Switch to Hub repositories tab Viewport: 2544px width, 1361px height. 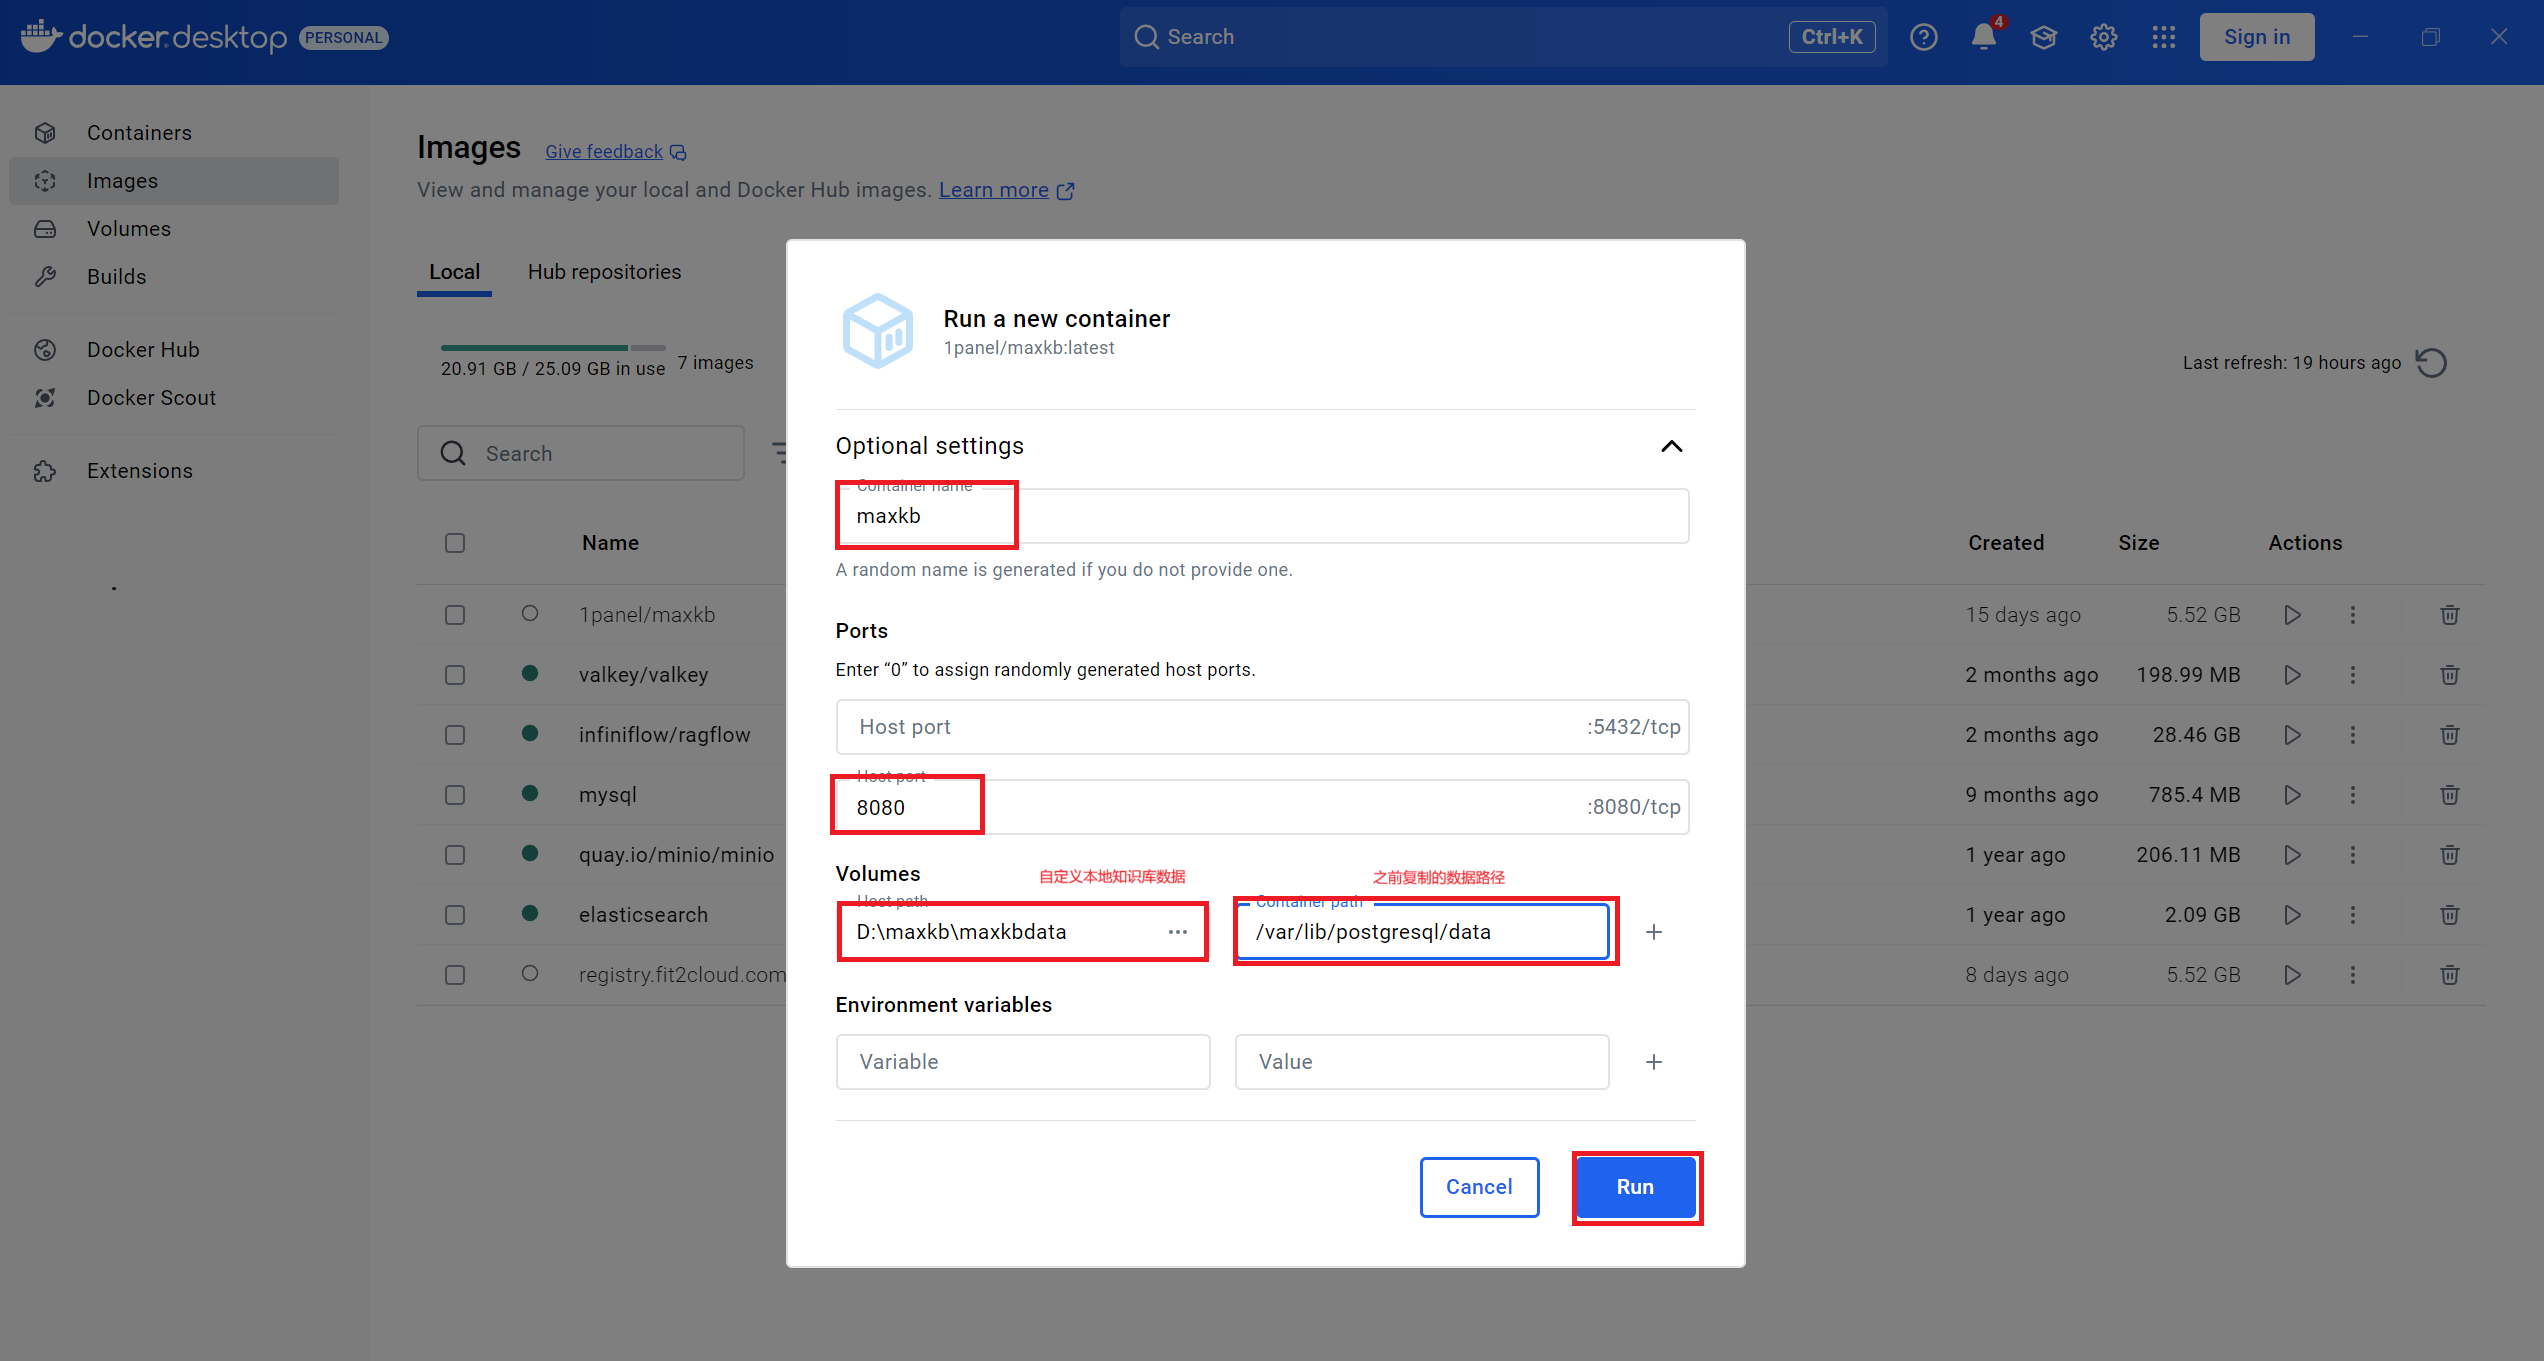pyautogui.click(x=604, y=272)
